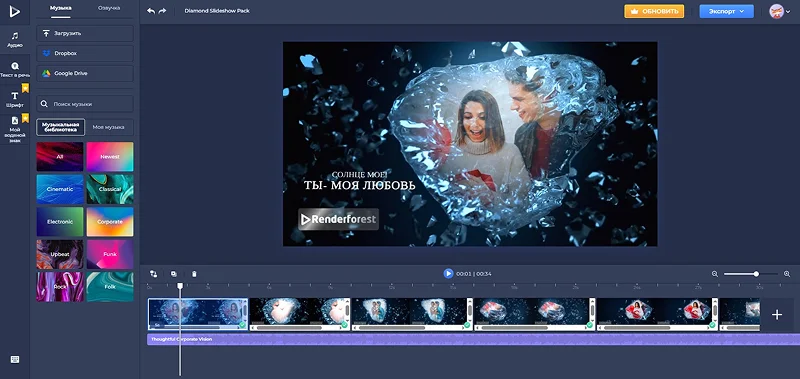Open the Аудио sidebar section
The height and width of the screenshot is (379, 800).
click(15, 40)
